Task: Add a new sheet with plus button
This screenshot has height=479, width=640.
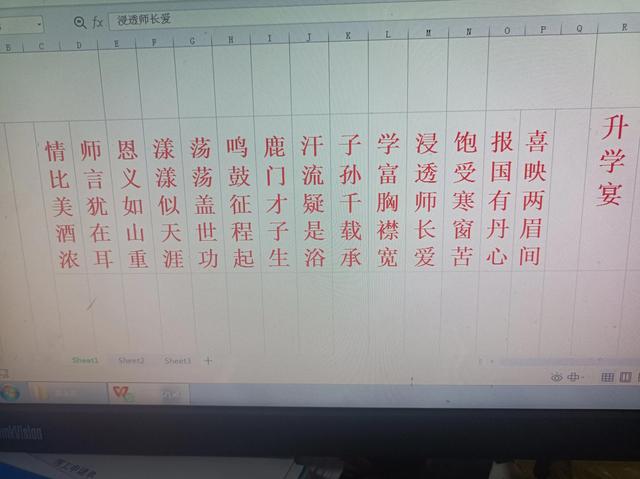Action: (x=208, y=361)
